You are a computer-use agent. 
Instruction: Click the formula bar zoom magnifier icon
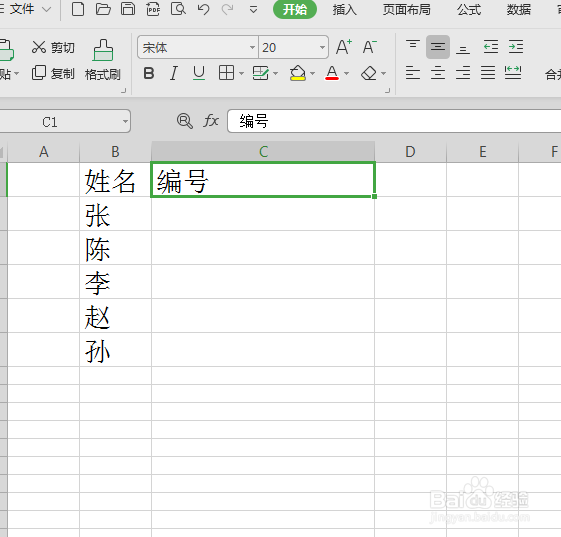[185, 121]
